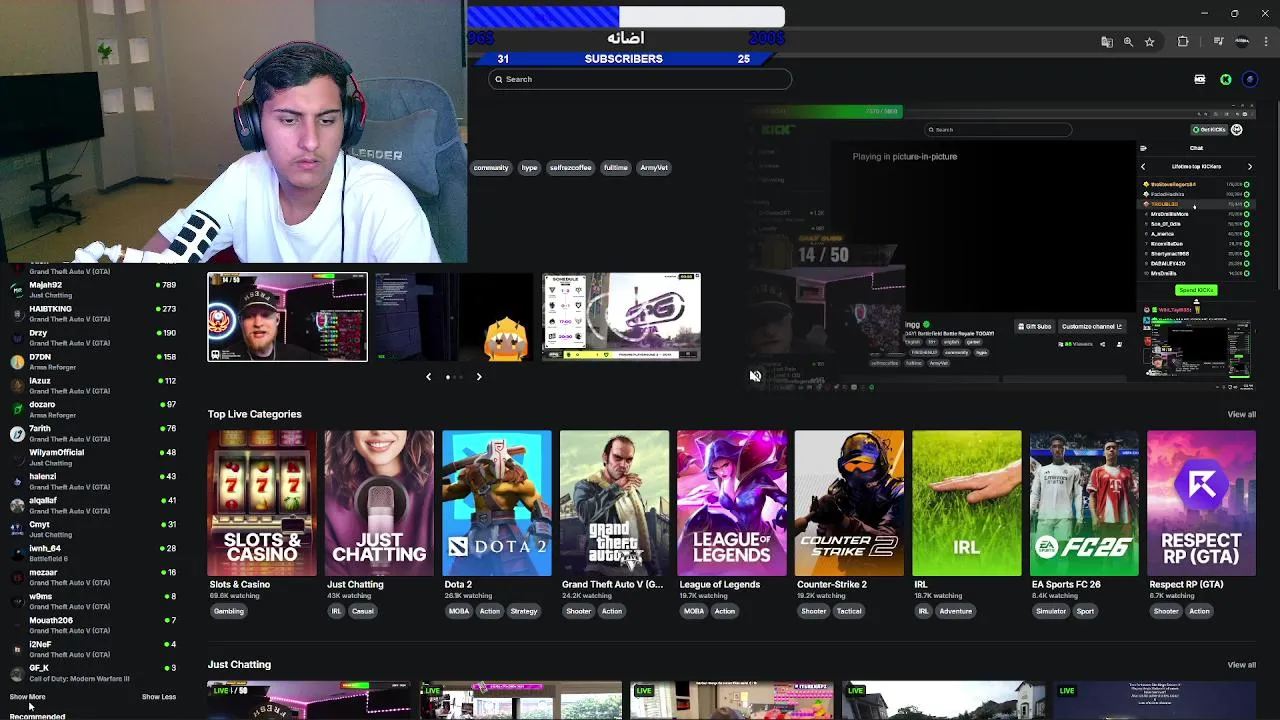The image size is (1280, 720).
Task: Click Customize channel in the stream preview
Action: tap(1092, 327)
